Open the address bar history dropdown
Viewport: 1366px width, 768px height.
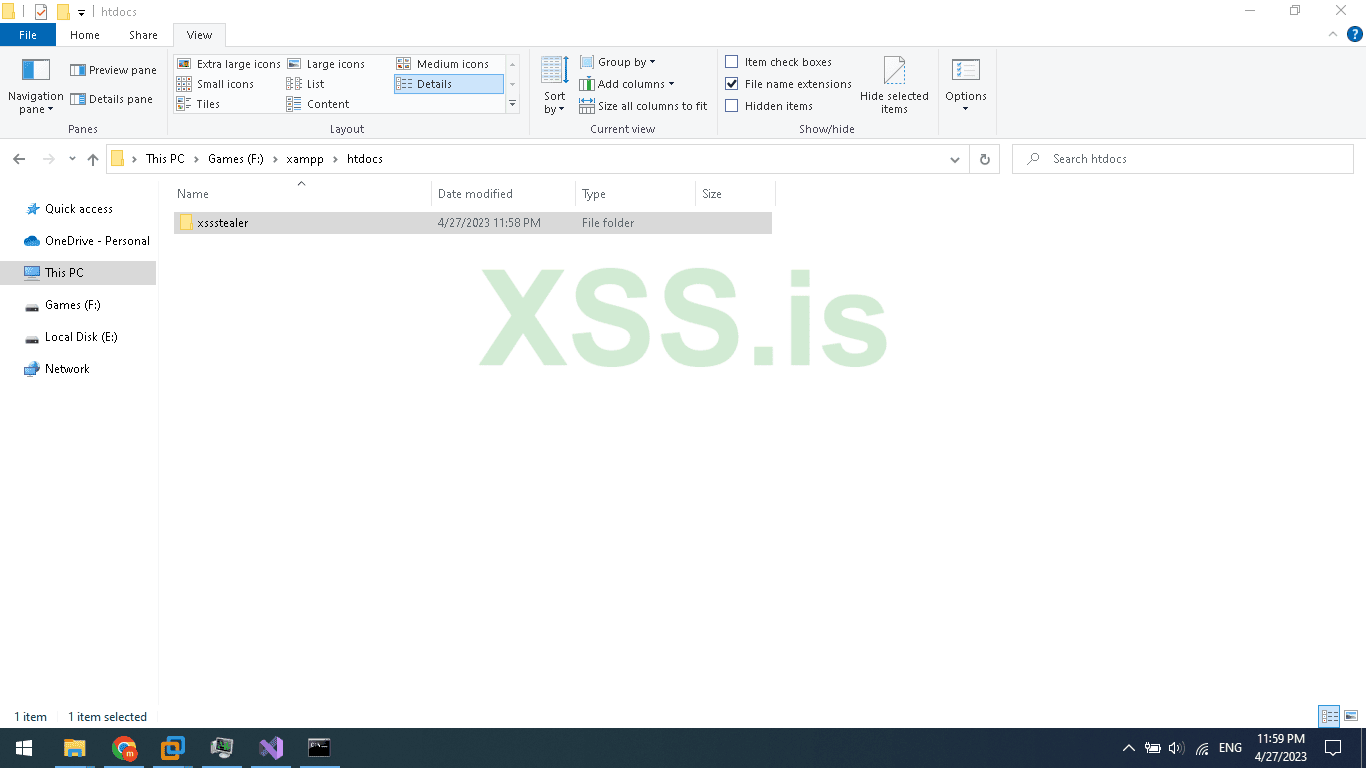(955, 159)
